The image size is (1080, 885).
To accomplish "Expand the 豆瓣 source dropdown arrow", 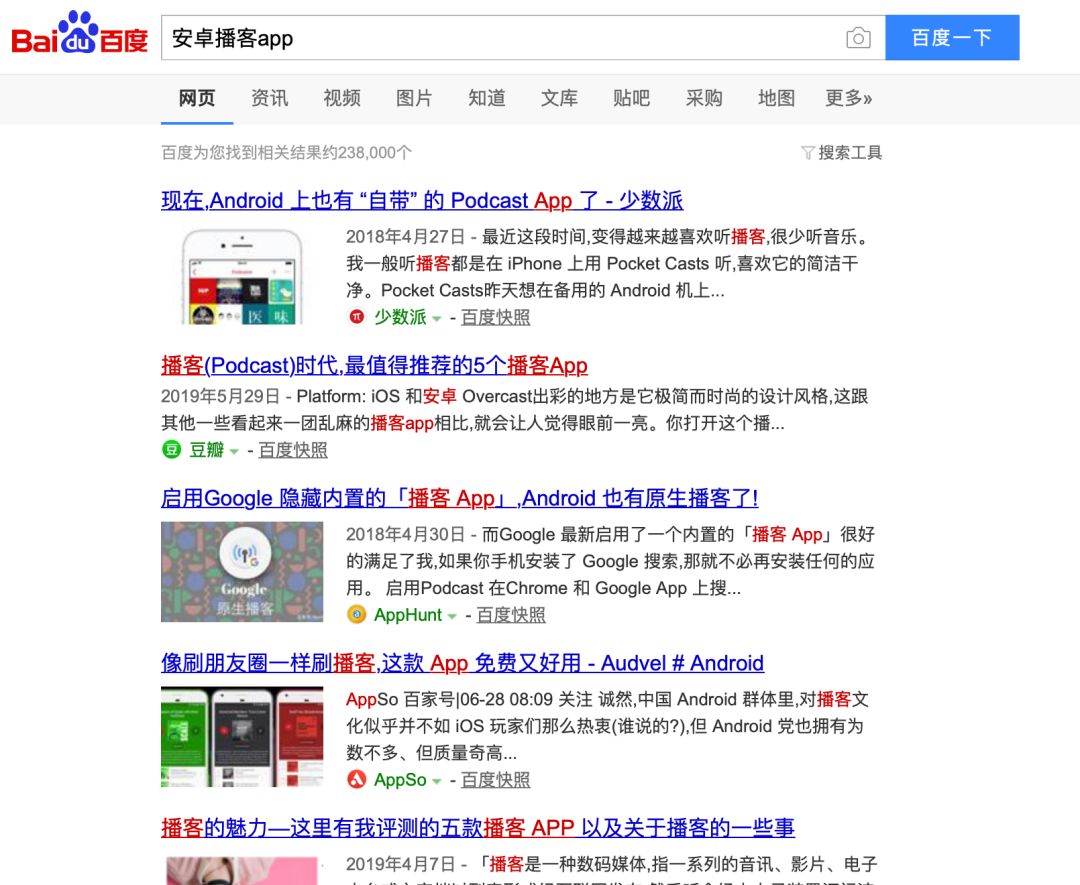I will pos(234,452).
